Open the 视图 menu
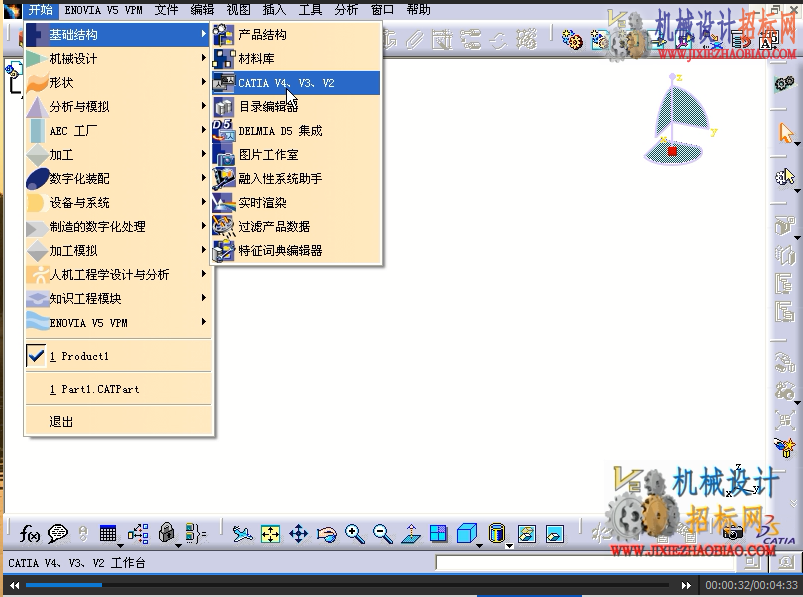 point(238,10)
